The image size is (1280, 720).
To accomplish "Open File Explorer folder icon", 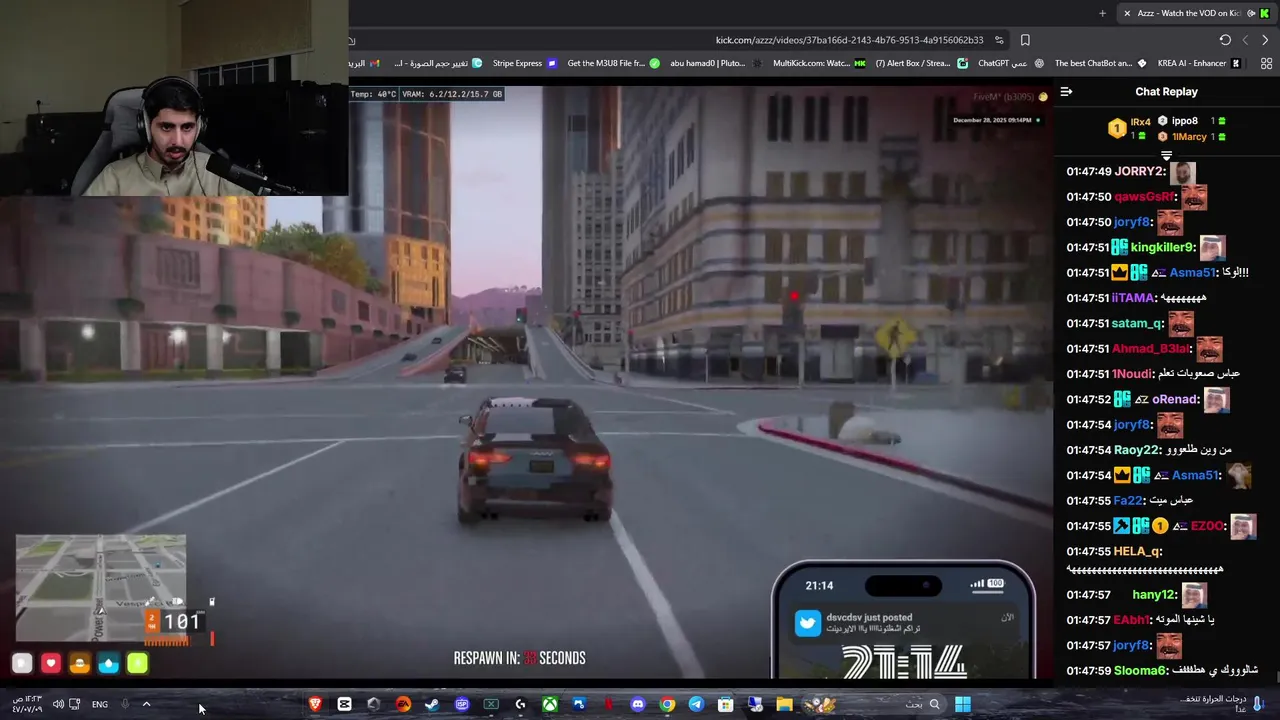I will point(784,704).
